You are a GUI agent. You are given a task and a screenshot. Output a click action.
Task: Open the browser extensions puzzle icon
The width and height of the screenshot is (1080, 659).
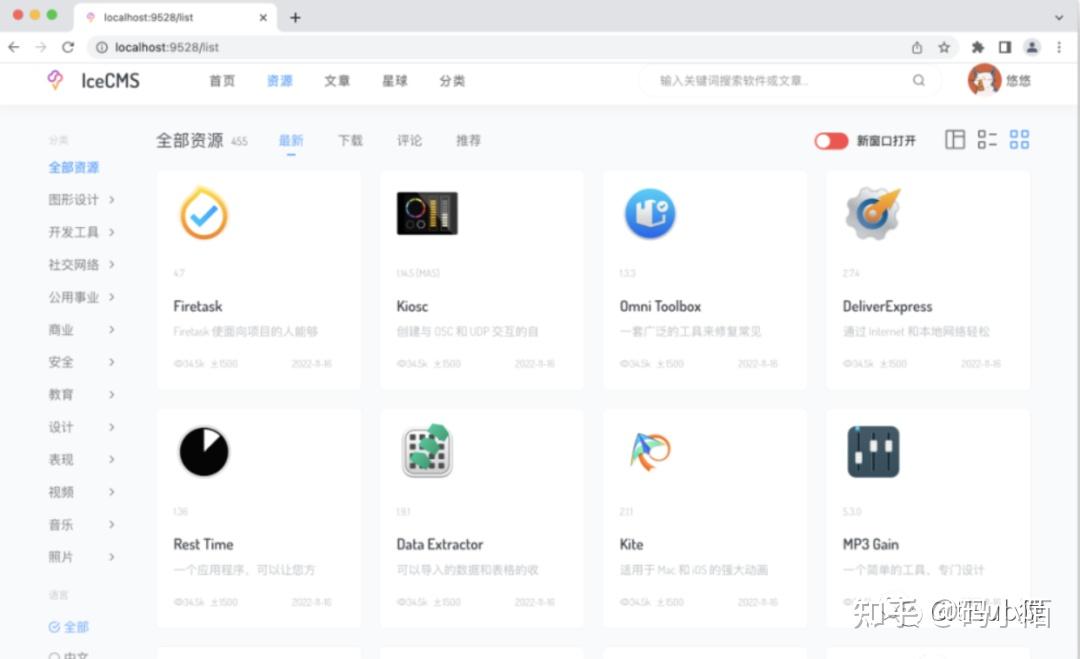(977, 48)
